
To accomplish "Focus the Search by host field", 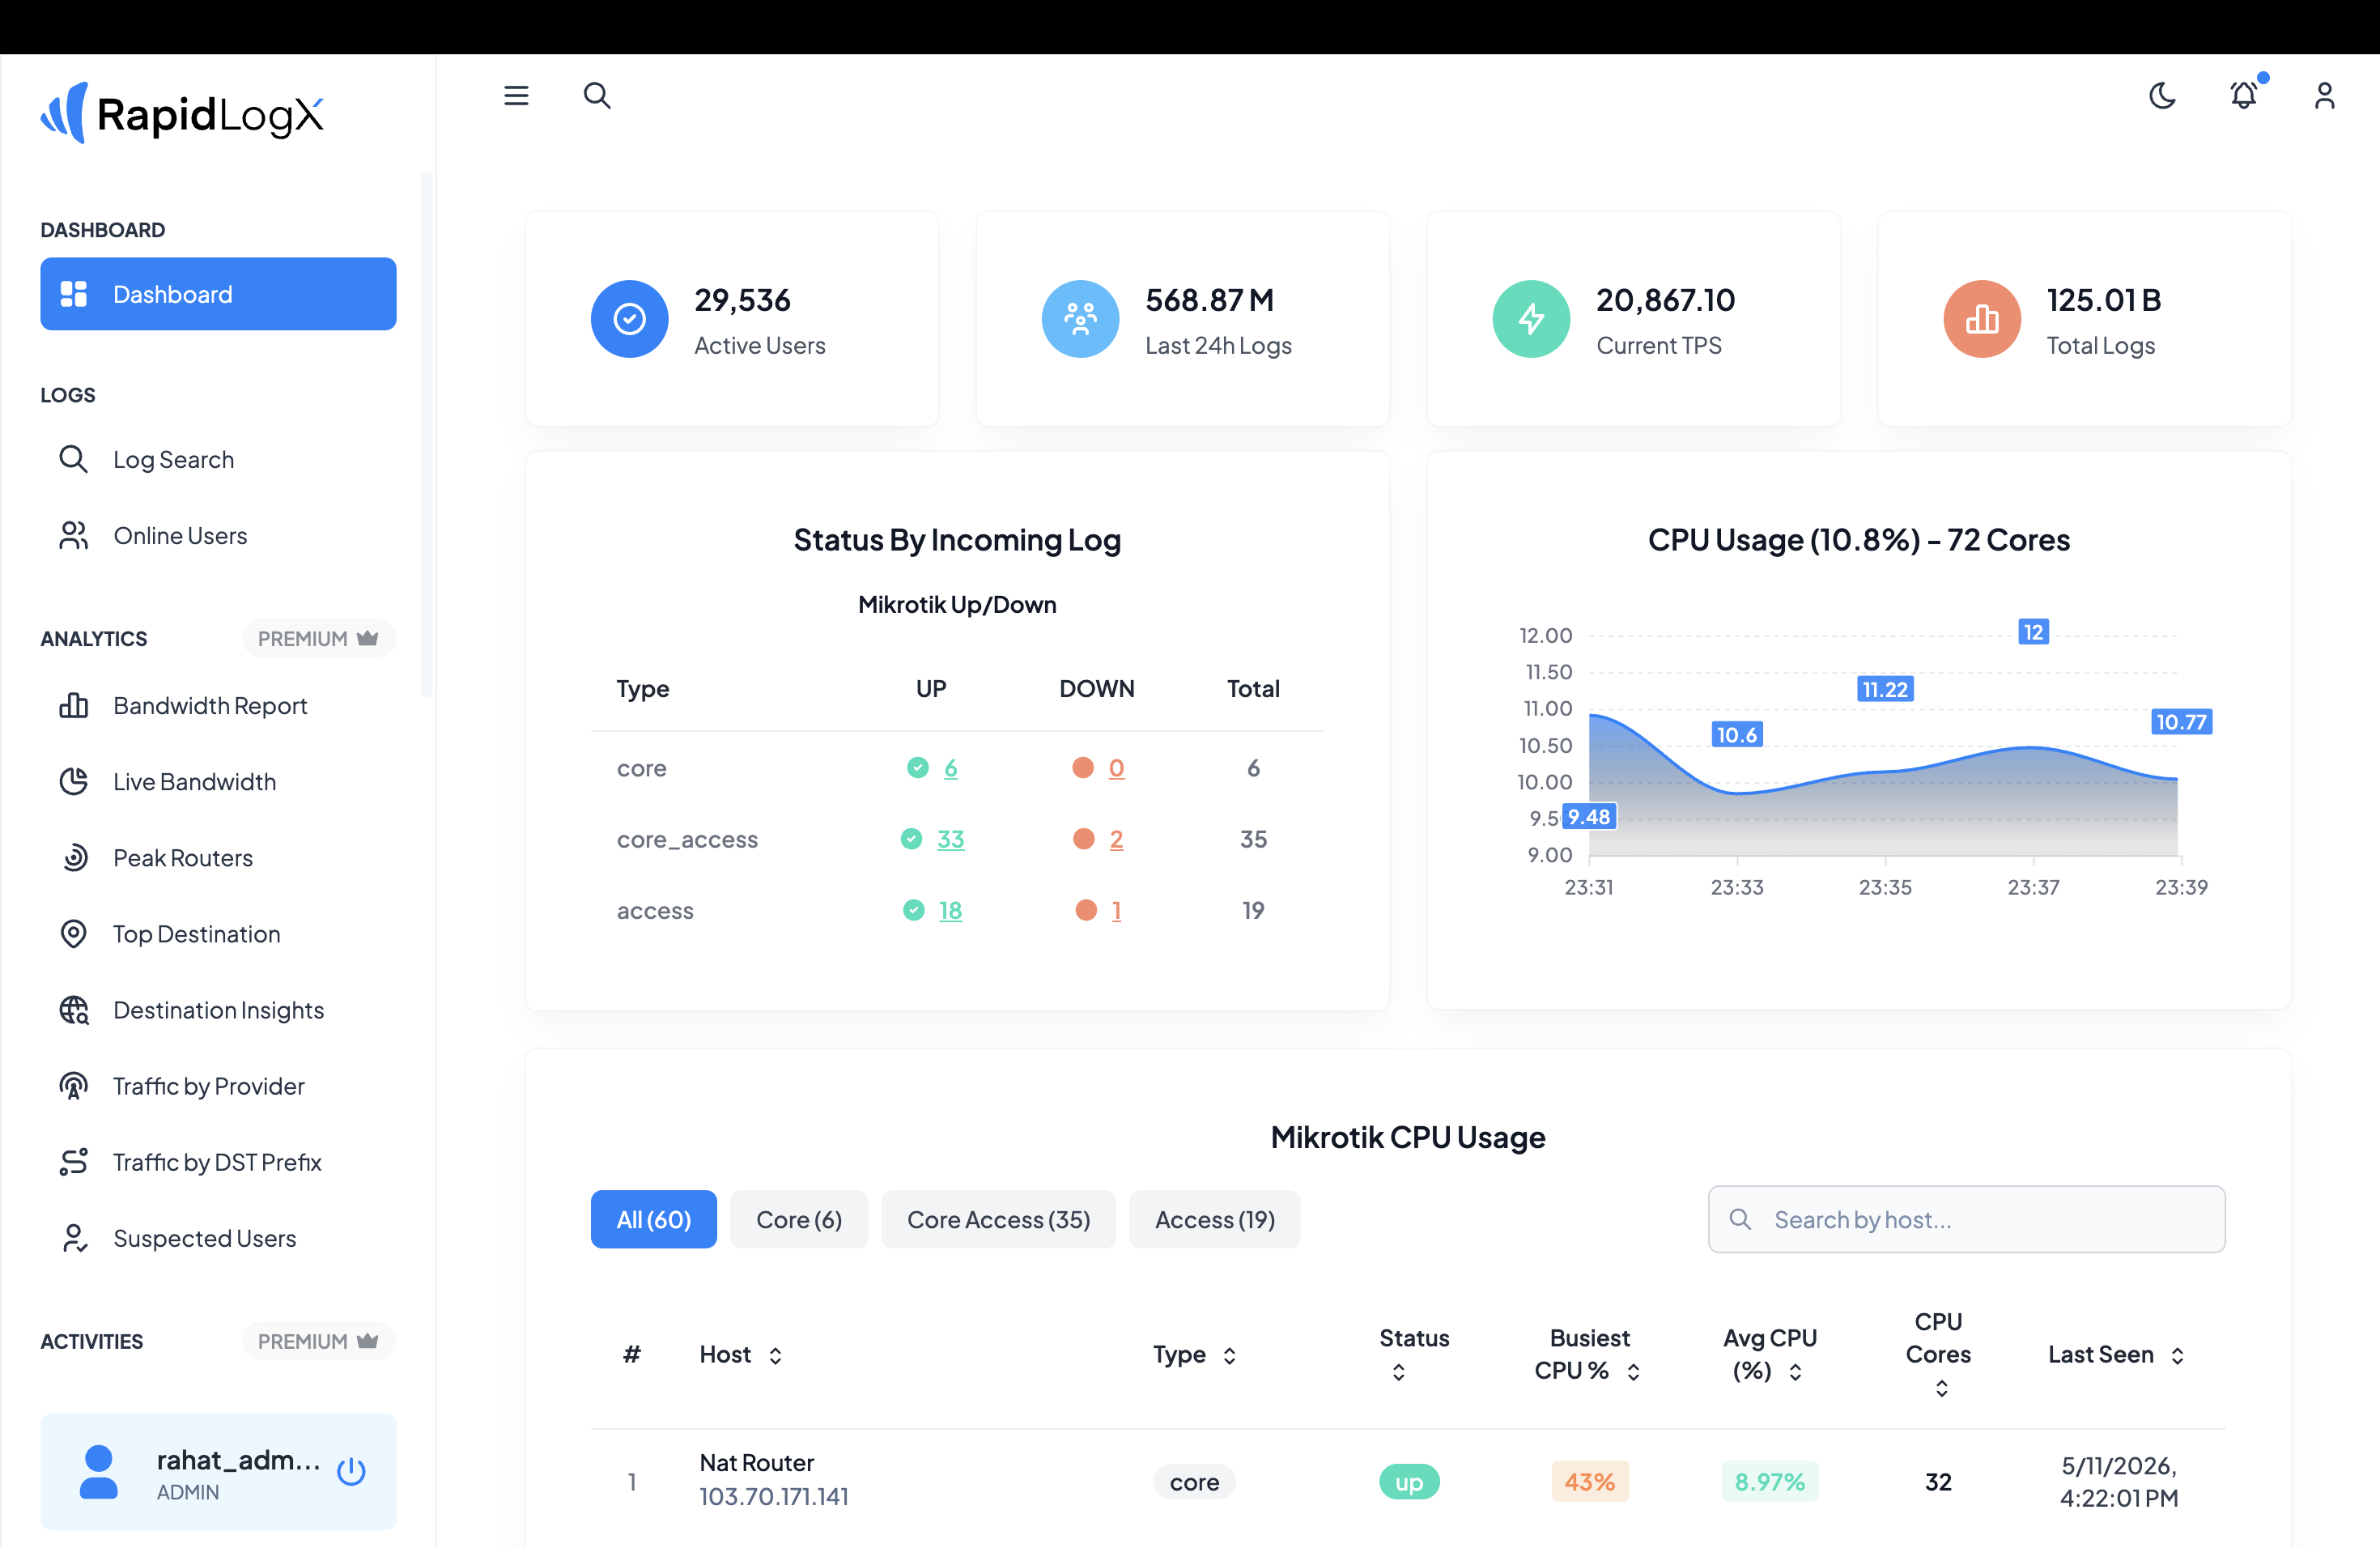I will point(1966,1219).
